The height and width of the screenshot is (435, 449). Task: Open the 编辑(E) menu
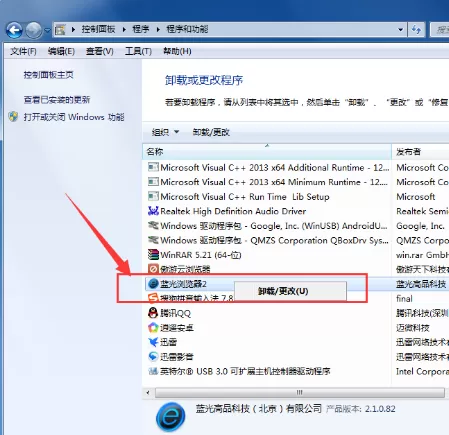(61, 51)
